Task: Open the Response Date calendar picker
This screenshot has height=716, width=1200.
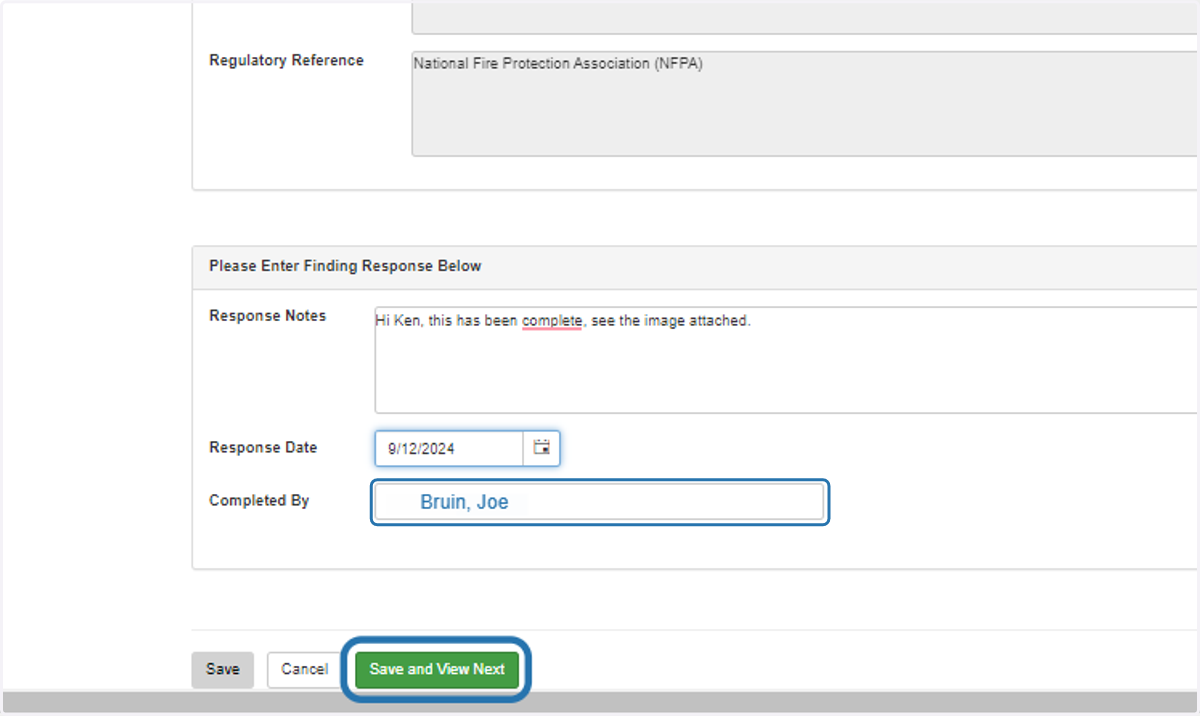Action: pos(542,448)
